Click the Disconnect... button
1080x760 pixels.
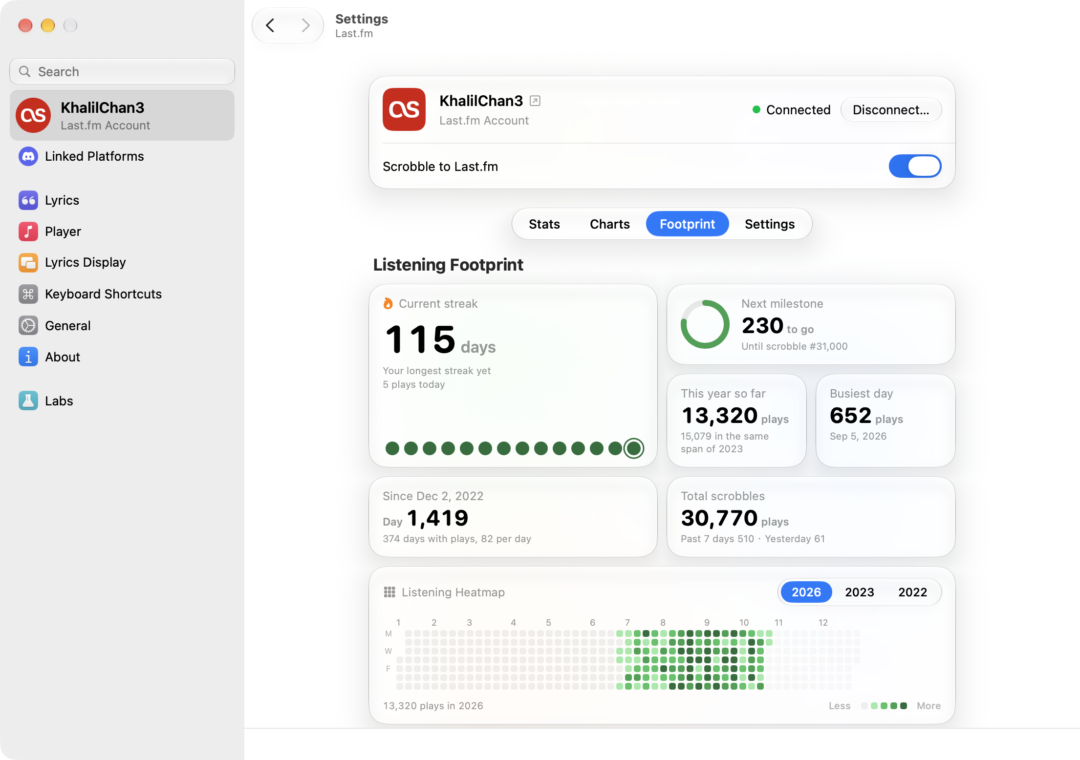[891, 110]
